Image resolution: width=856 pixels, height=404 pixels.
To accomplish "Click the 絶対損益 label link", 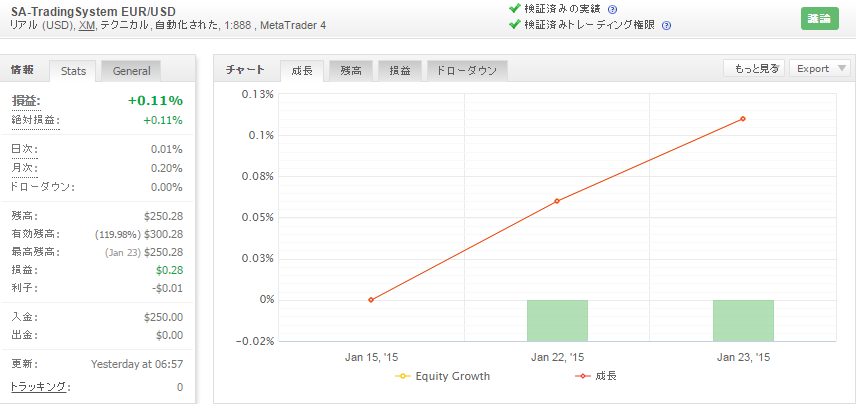I will (x=35, y=121).
